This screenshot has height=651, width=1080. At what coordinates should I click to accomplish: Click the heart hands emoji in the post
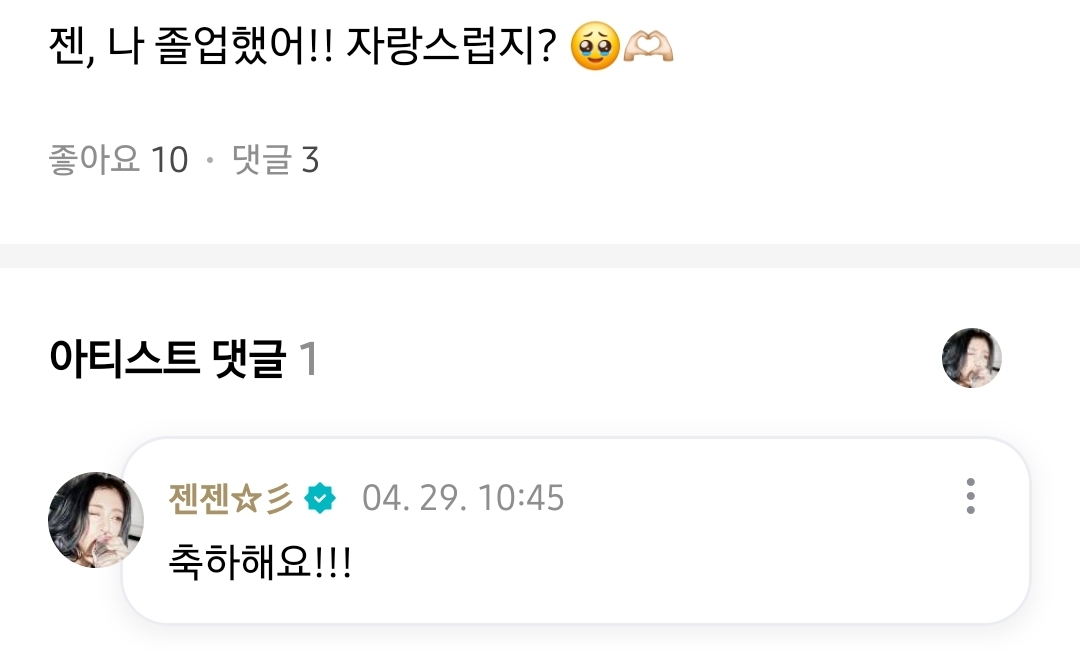click(x=647, y=47)
